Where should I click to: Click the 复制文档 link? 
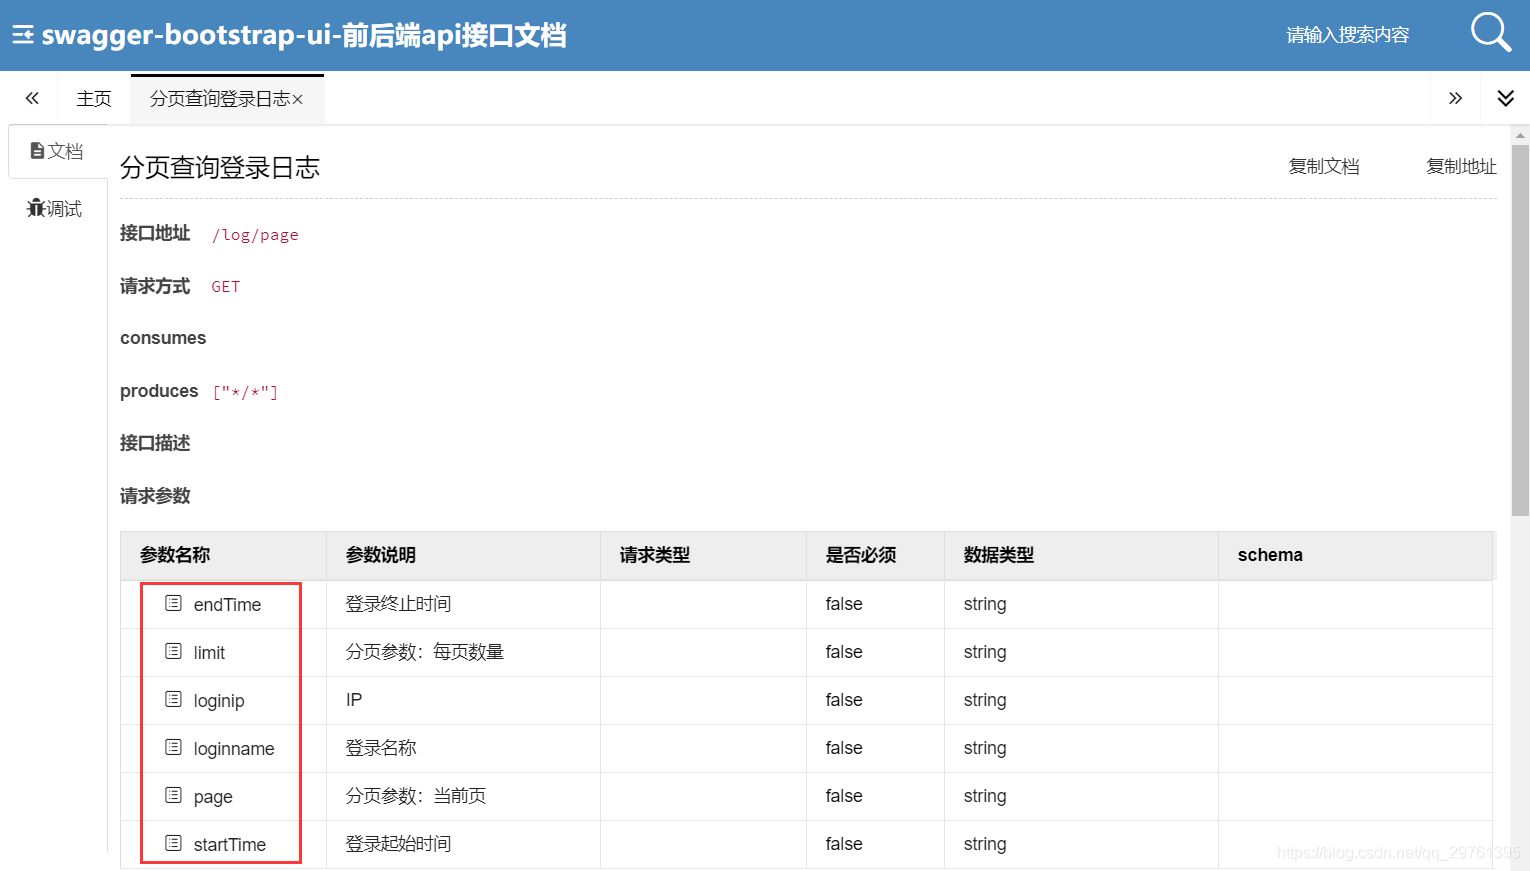click(1324, 166)
